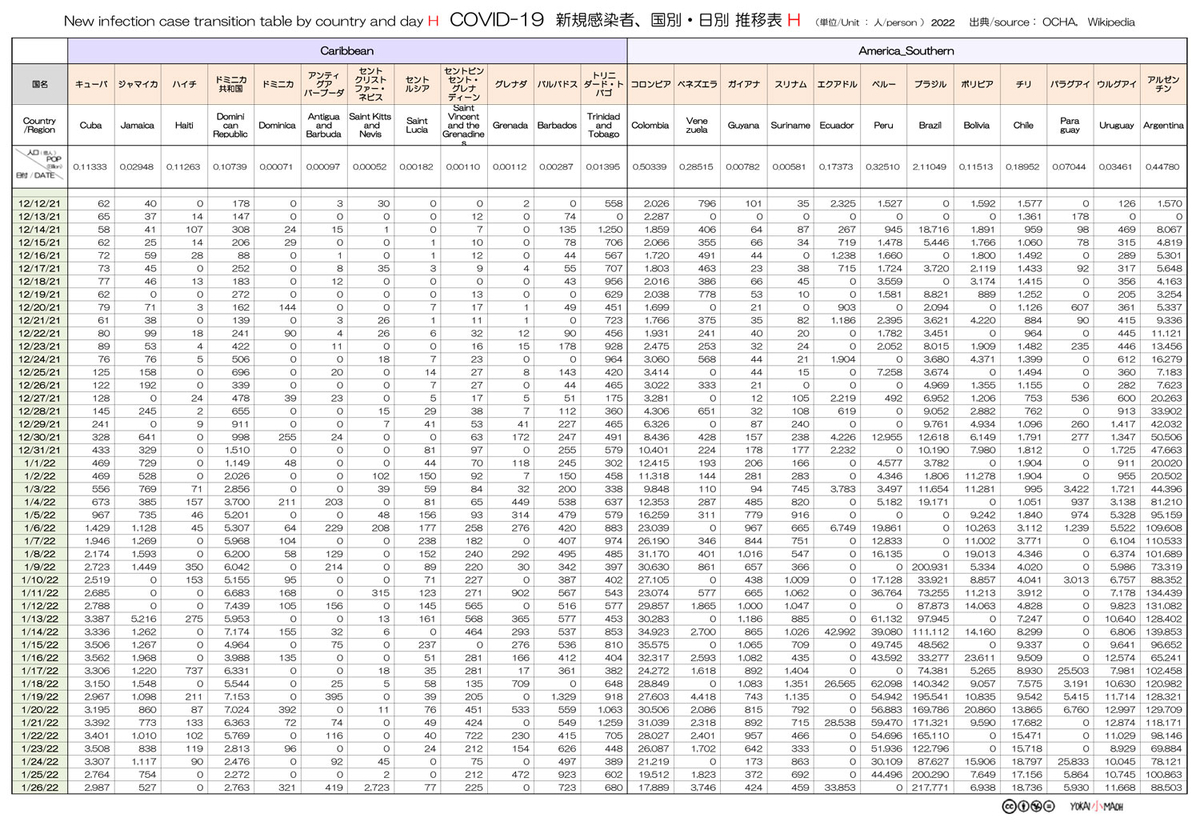Select the ドミニカ共和国 column header

(230, 85)
